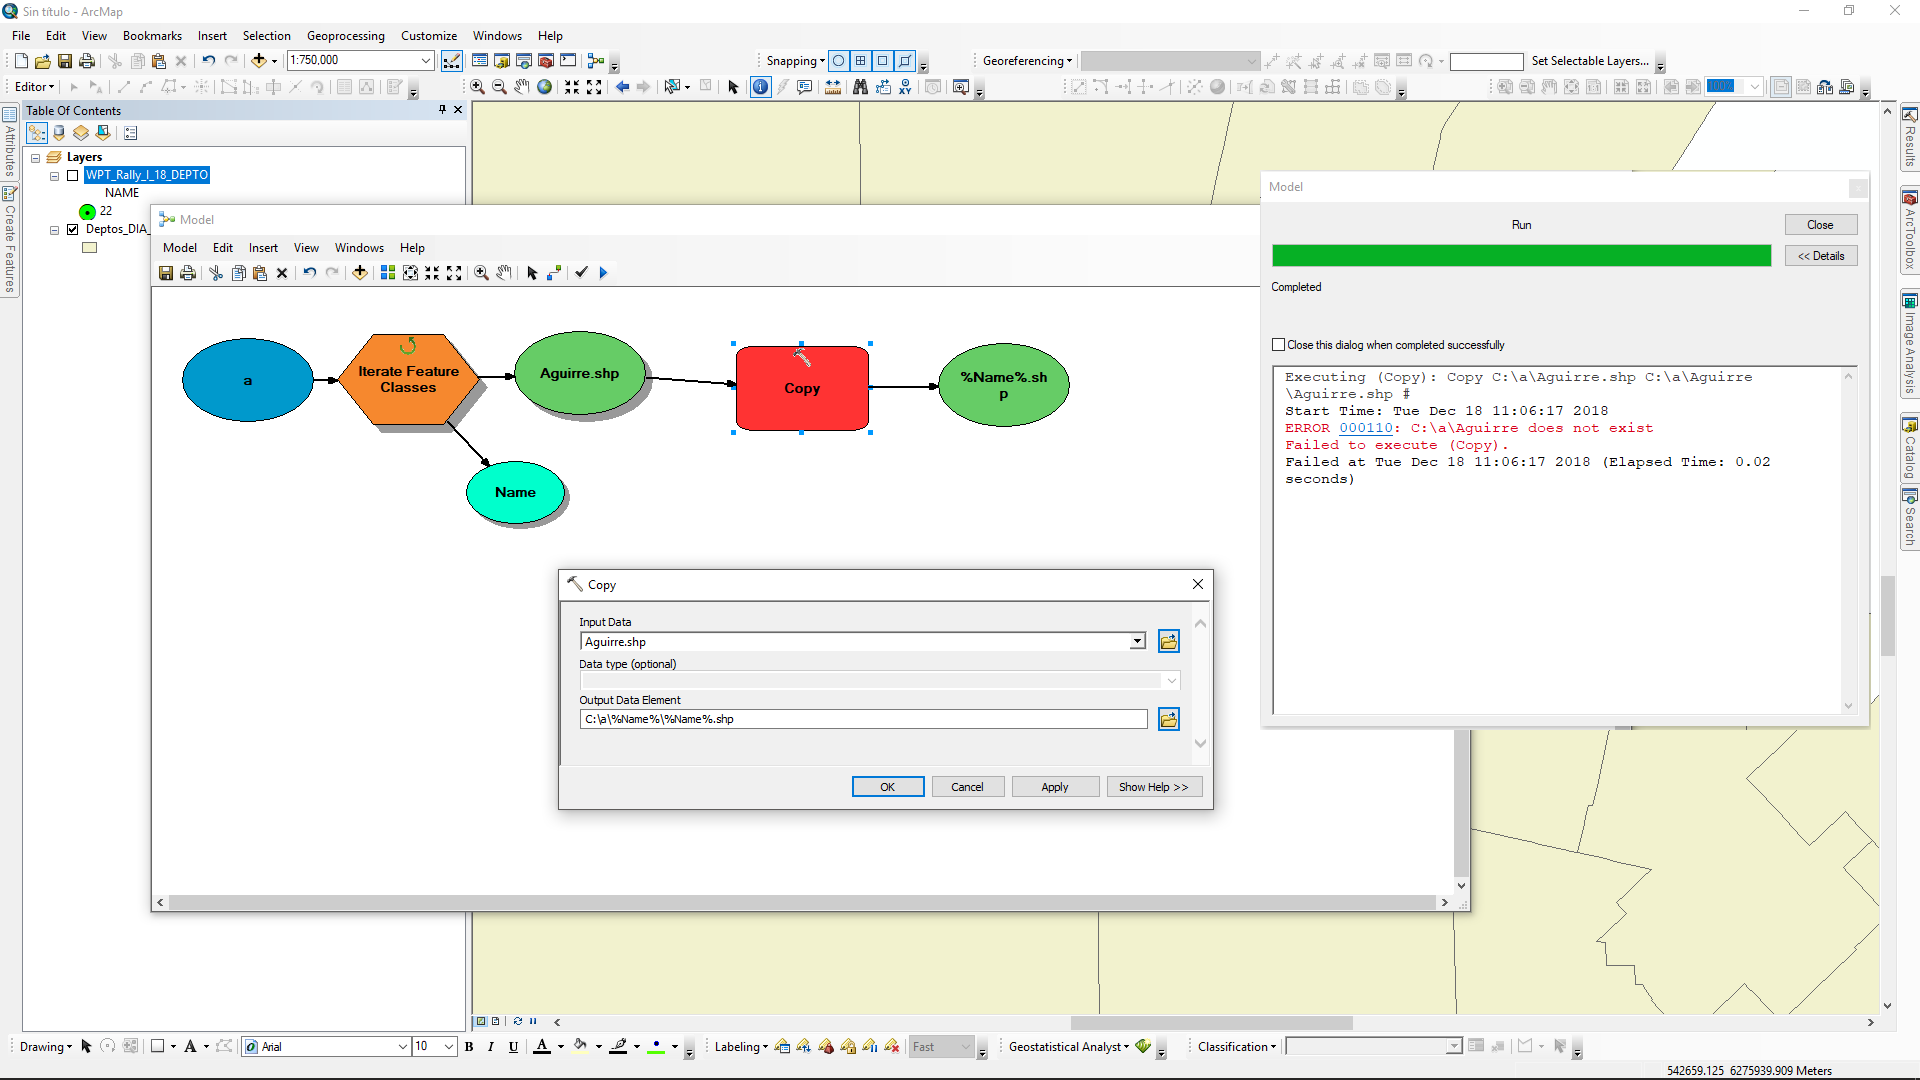Undo the last action in the Model toolbar
This screenshot has height=1080, width=1920.
310,273
